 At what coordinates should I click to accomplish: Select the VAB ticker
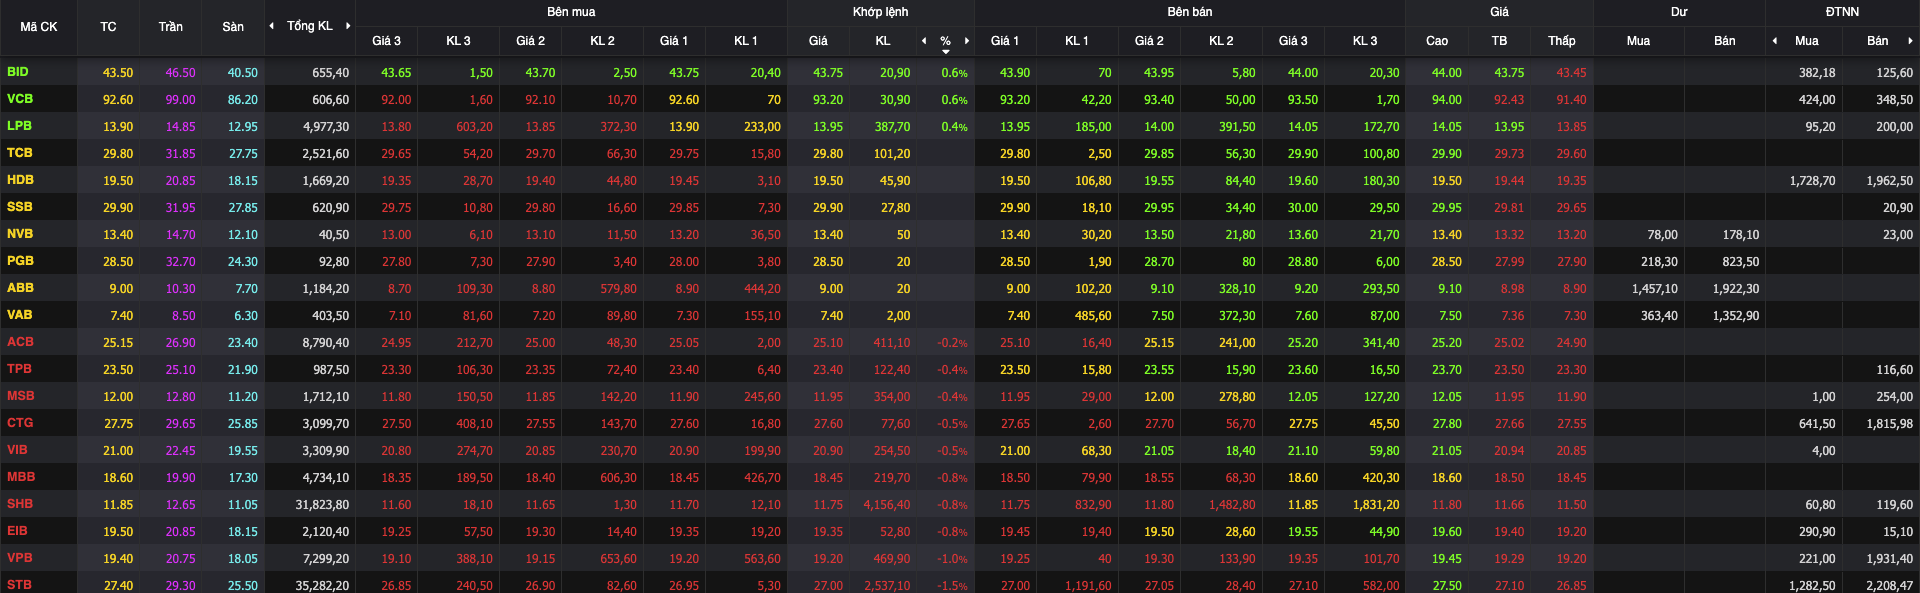point(19,315)
